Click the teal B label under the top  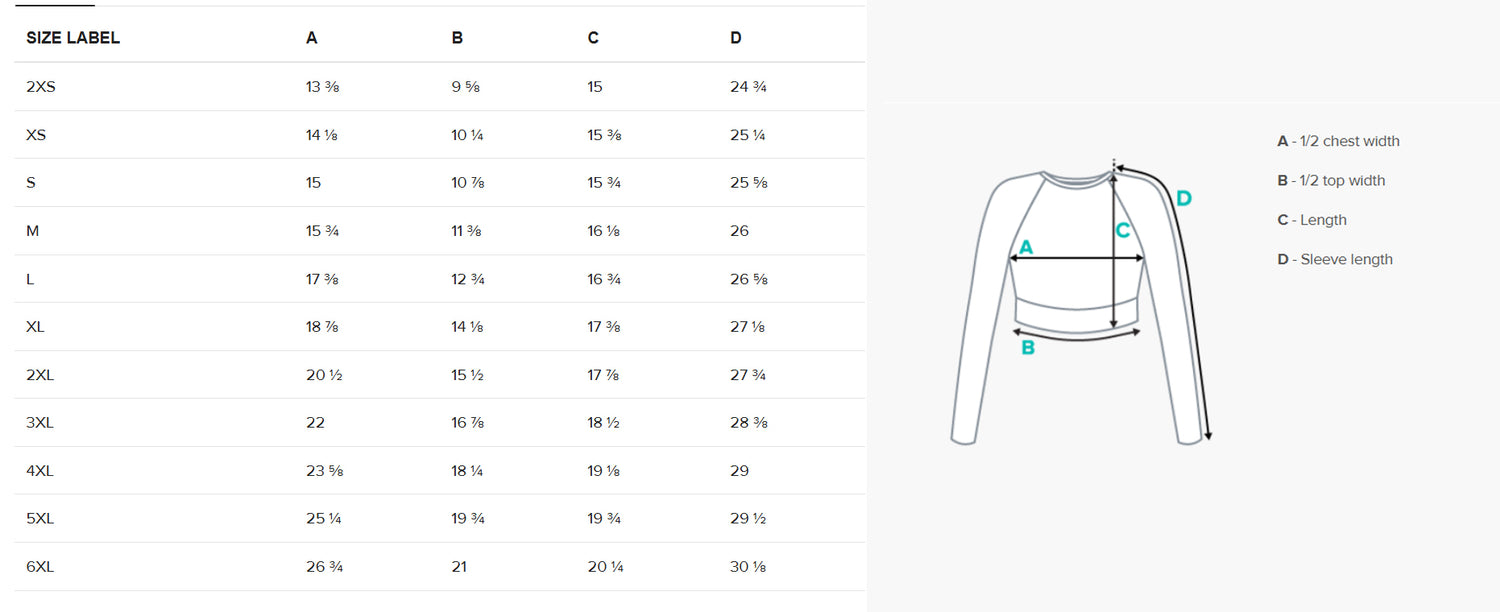pos(1027,348)
